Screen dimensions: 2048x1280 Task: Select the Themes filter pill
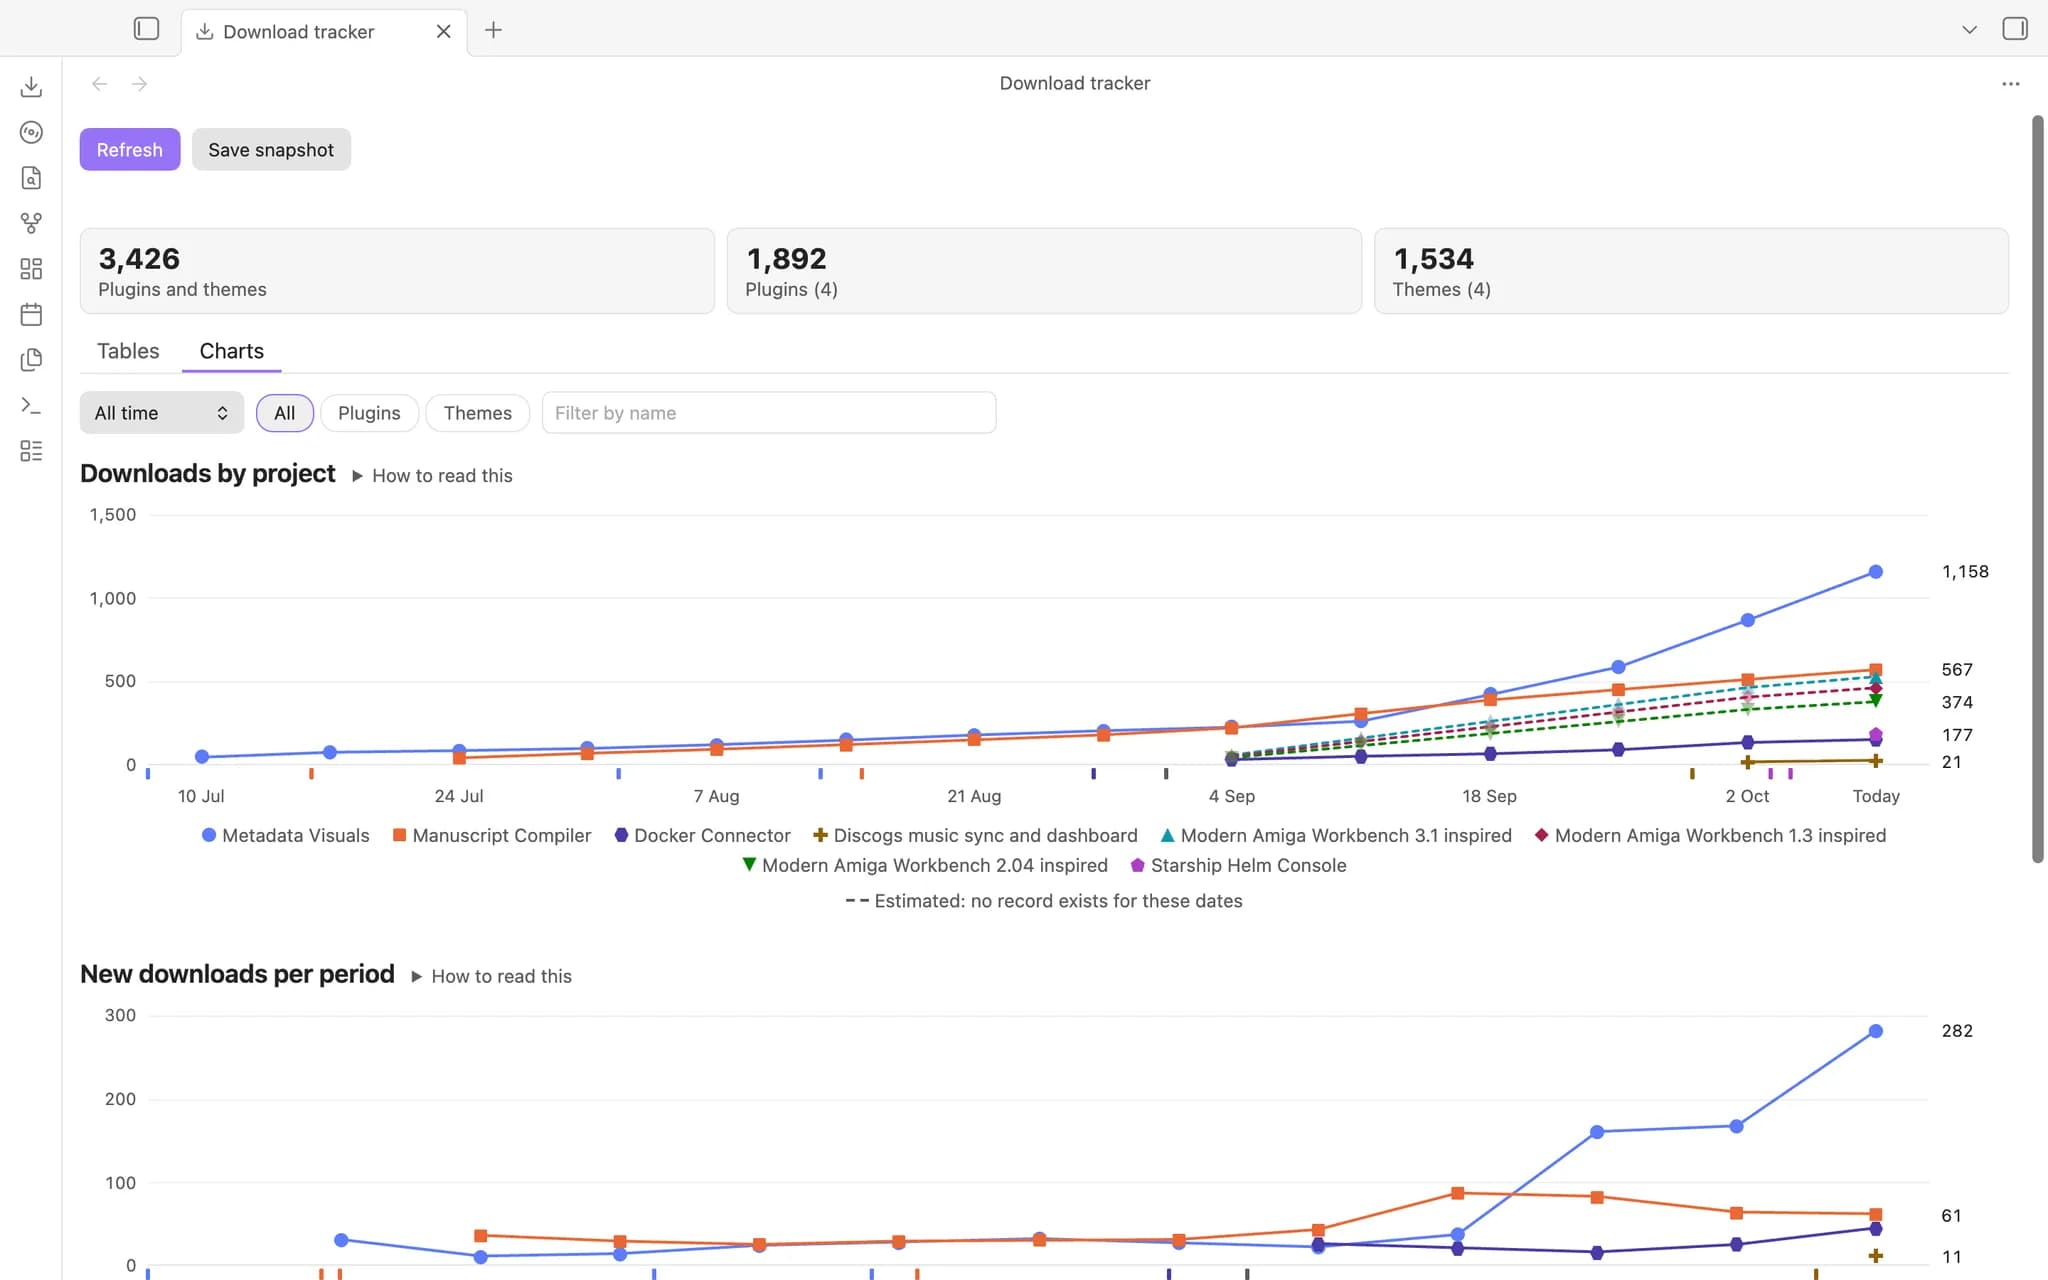point(477,413)
